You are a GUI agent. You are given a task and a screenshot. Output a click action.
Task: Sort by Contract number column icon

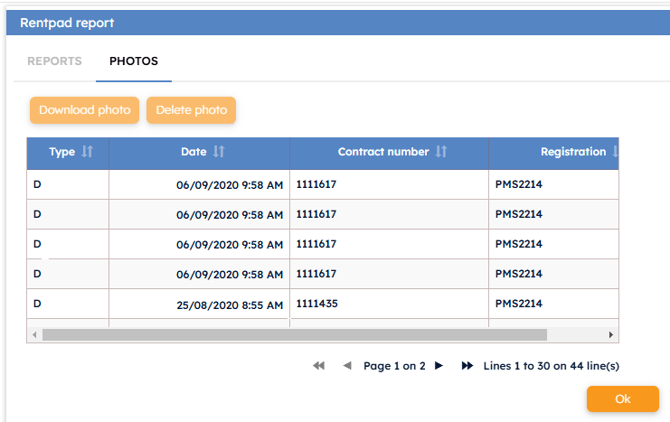(x=441, y=152)
